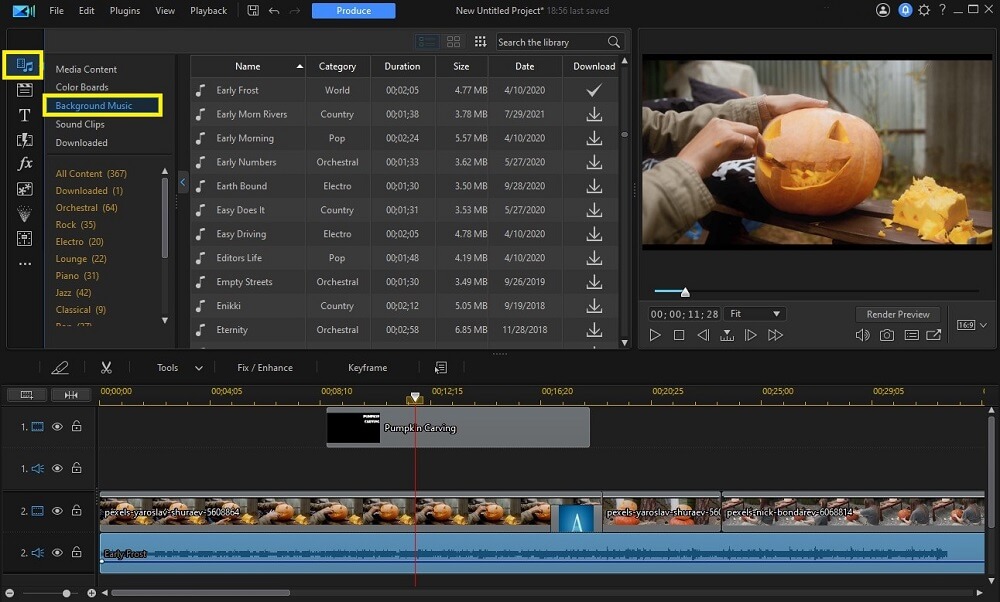The image size is (1000, 602).
Task: Toggle preview volume speaker
Action: click(x=862, y=335)
